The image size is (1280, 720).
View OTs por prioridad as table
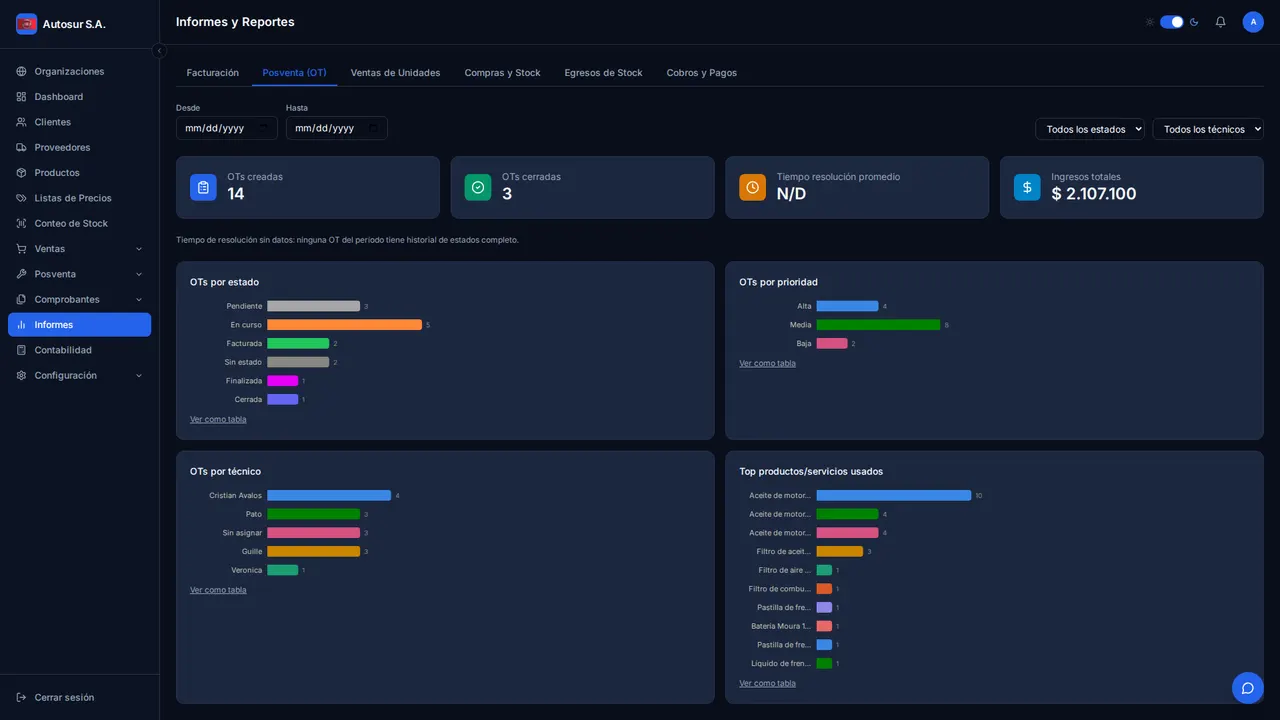point(767,364)
